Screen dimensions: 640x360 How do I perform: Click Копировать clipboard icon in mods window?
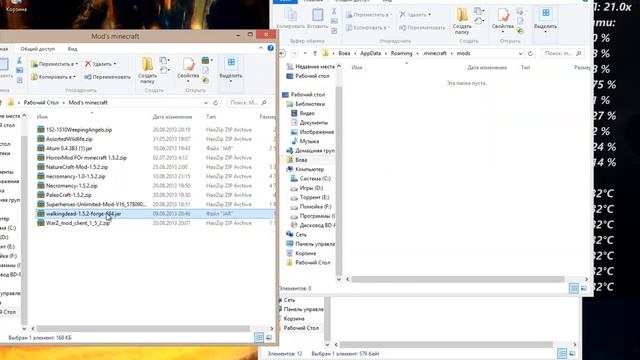click(291, 19)
